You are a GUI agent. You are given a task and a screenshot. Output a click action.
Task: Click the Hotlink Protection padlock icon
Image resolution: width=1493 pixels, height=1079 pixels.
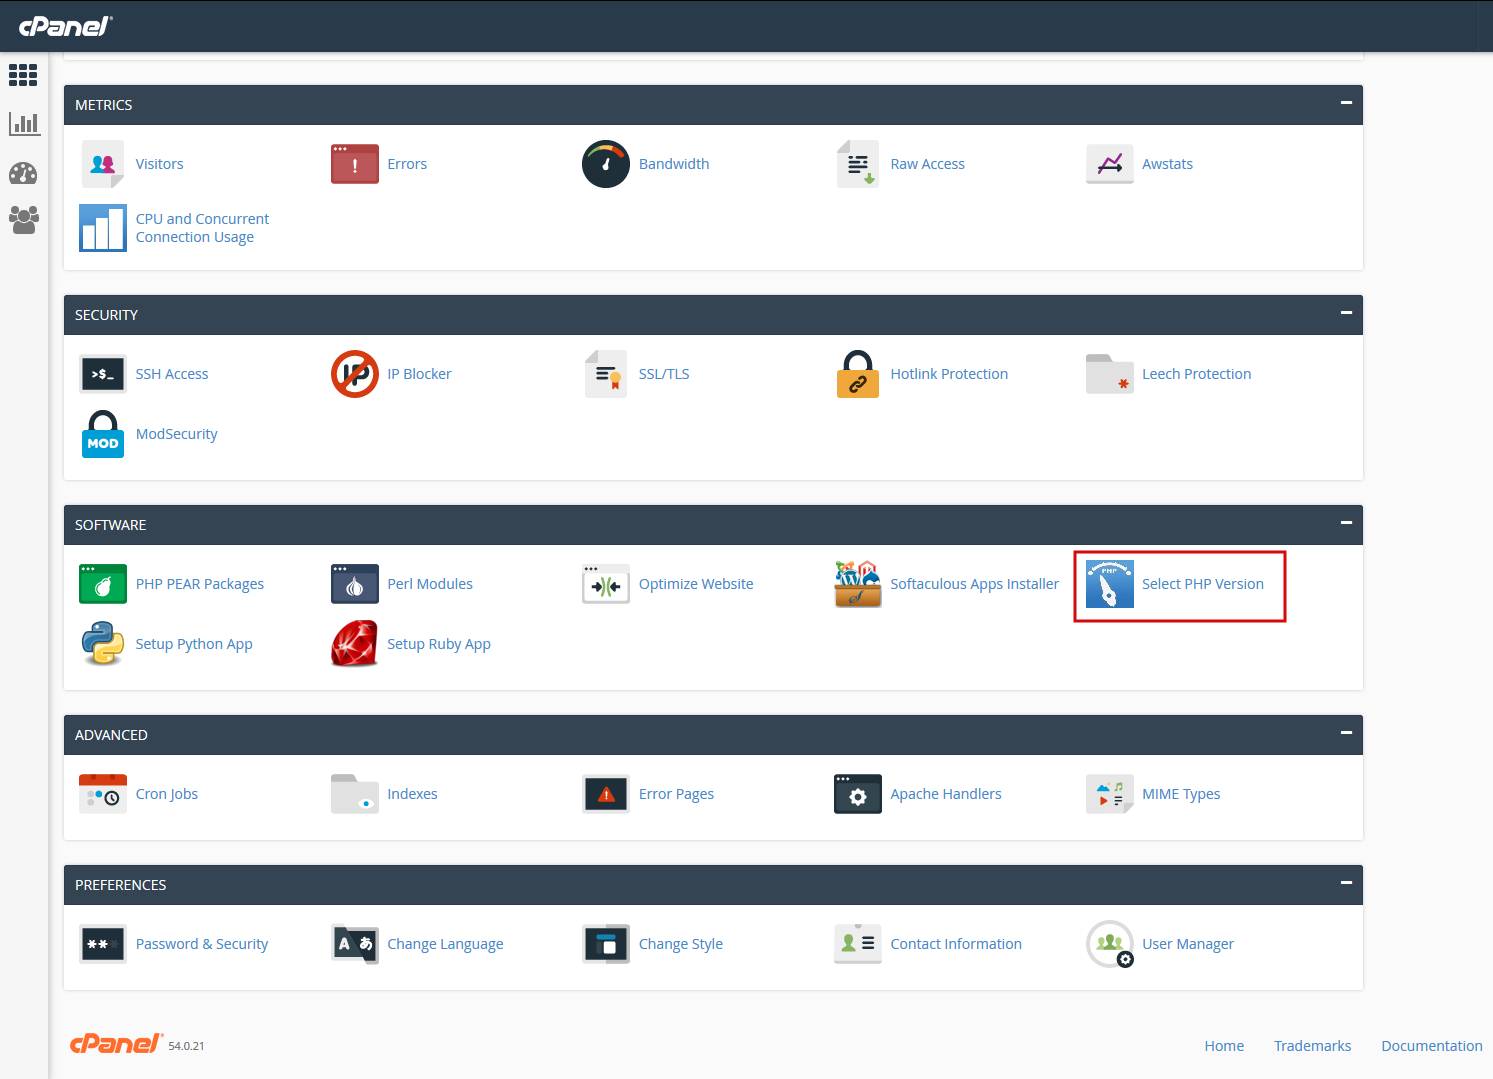coord(858,374)
